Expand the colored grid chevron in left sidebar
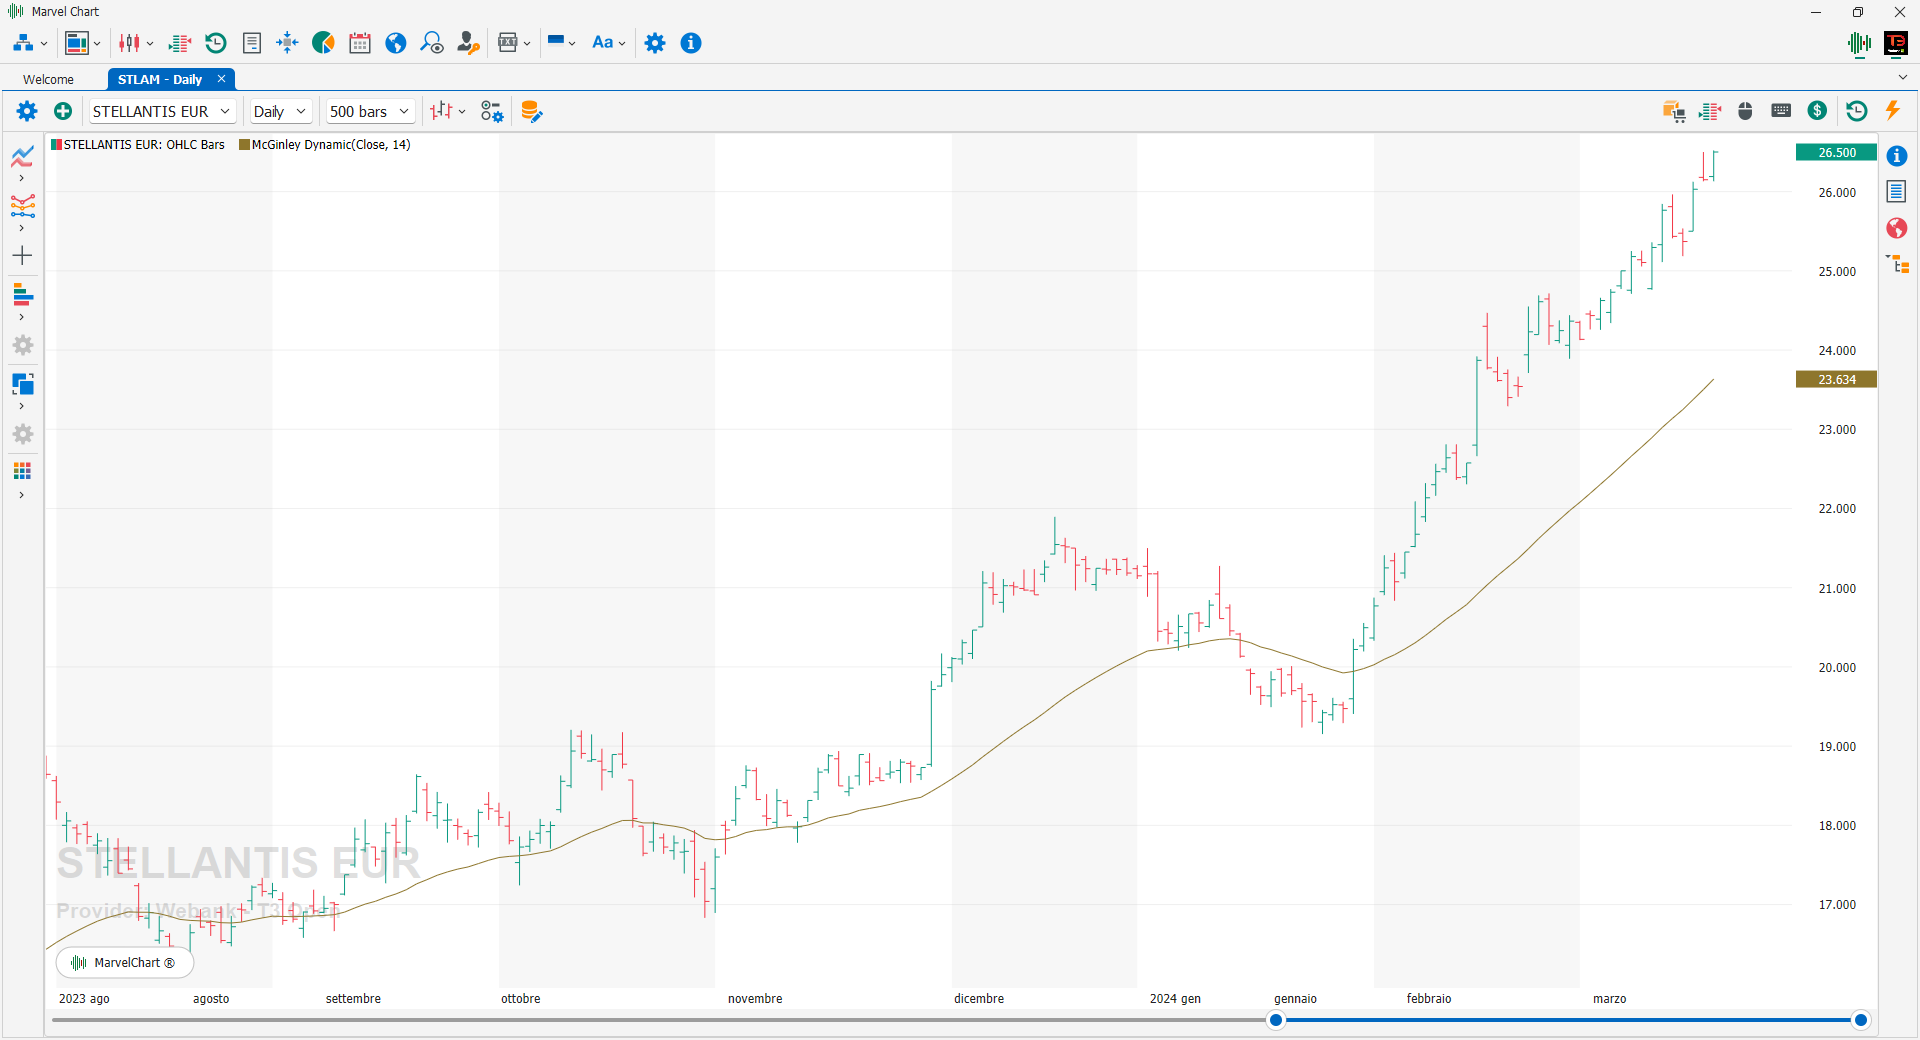This screenshot has width=1920, height=1040. coord(21,495)
